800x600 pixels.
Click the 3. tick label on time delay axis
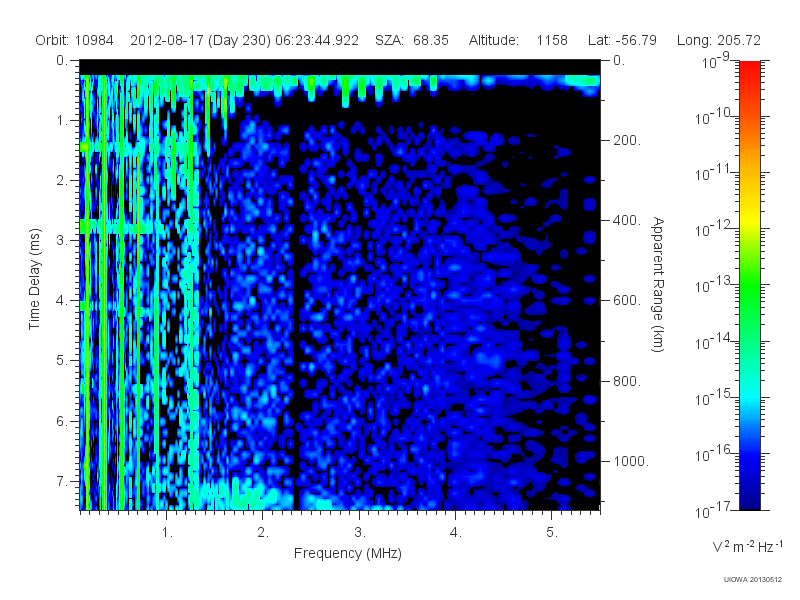point(62,240)
